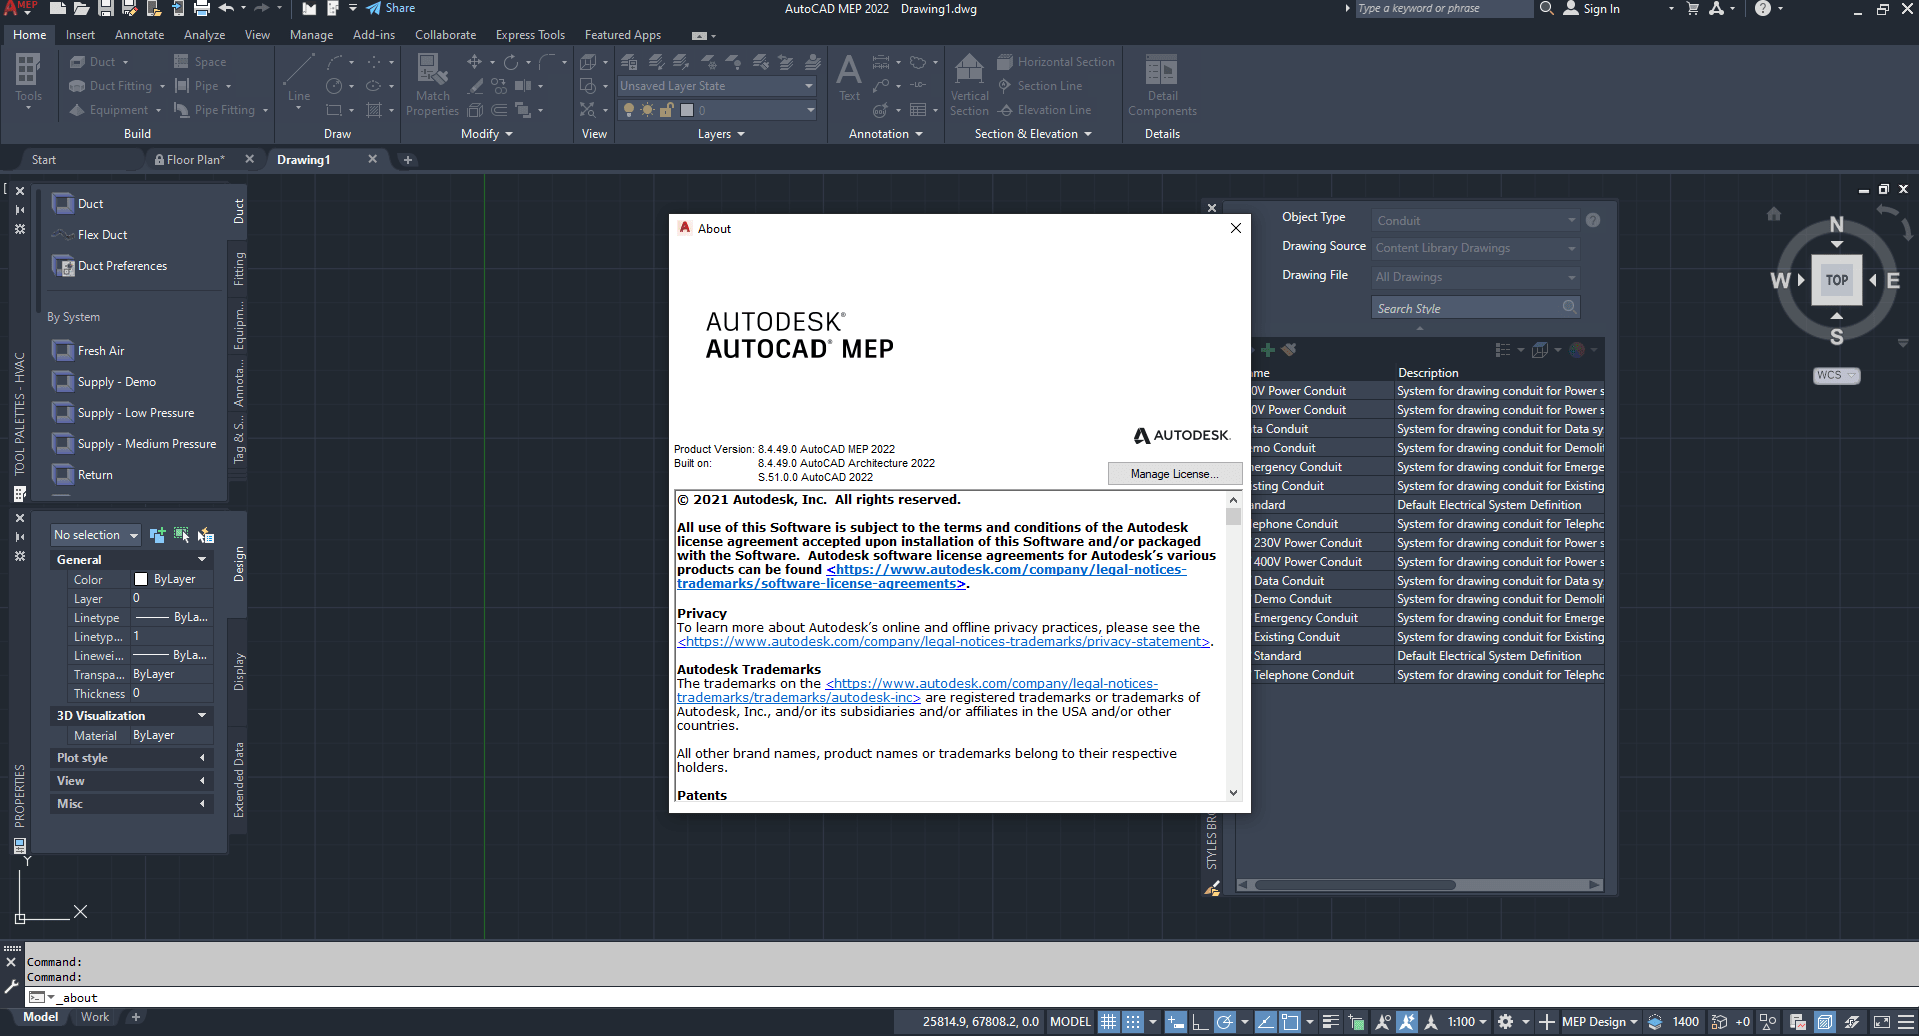The image size is (1919, 1036).
Task: Click layer 0 color swatch in Layers panel
Action: tap(687, 110)
